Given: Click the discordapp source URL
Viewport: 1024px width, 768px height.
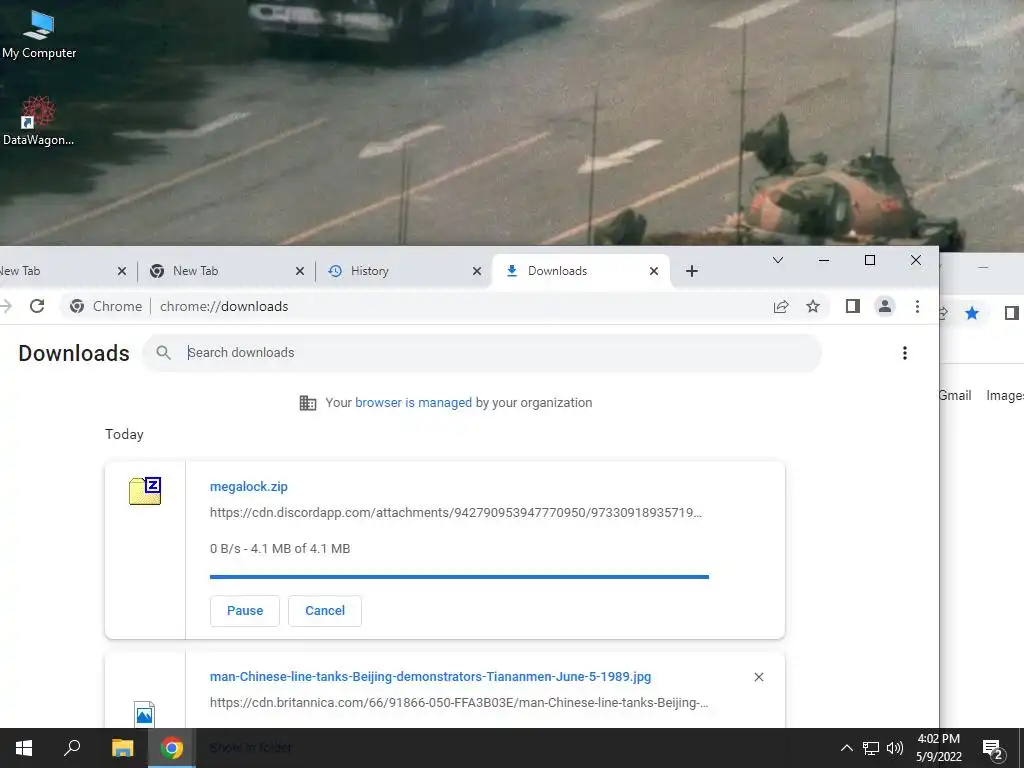Looking at the screenshot, I should click(x=455, y=513).
